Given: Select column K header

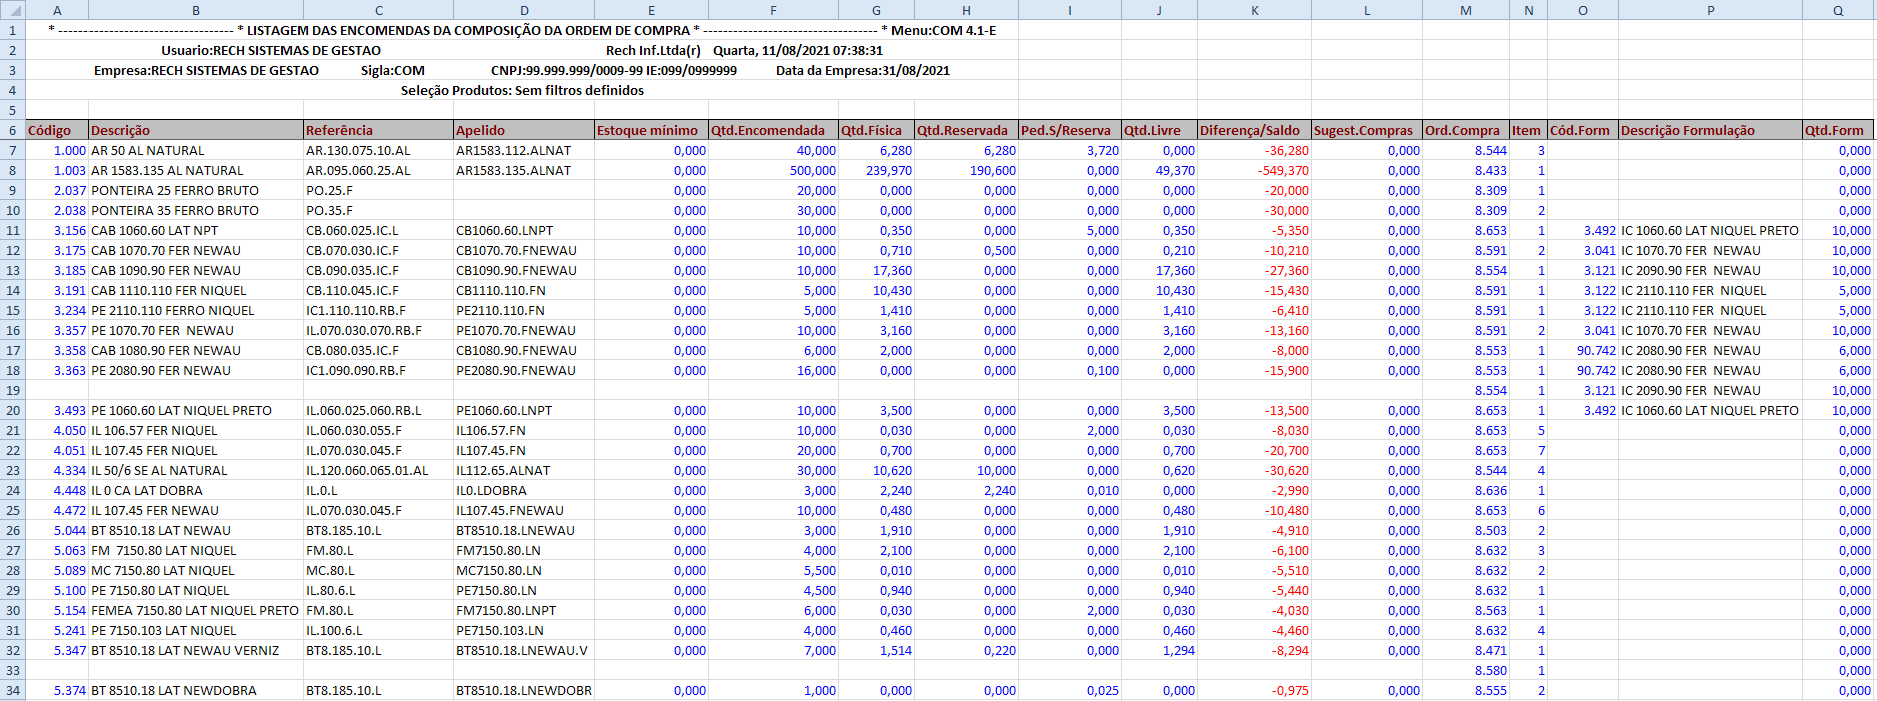Looking at the screenshot, I should [1254, 10].
